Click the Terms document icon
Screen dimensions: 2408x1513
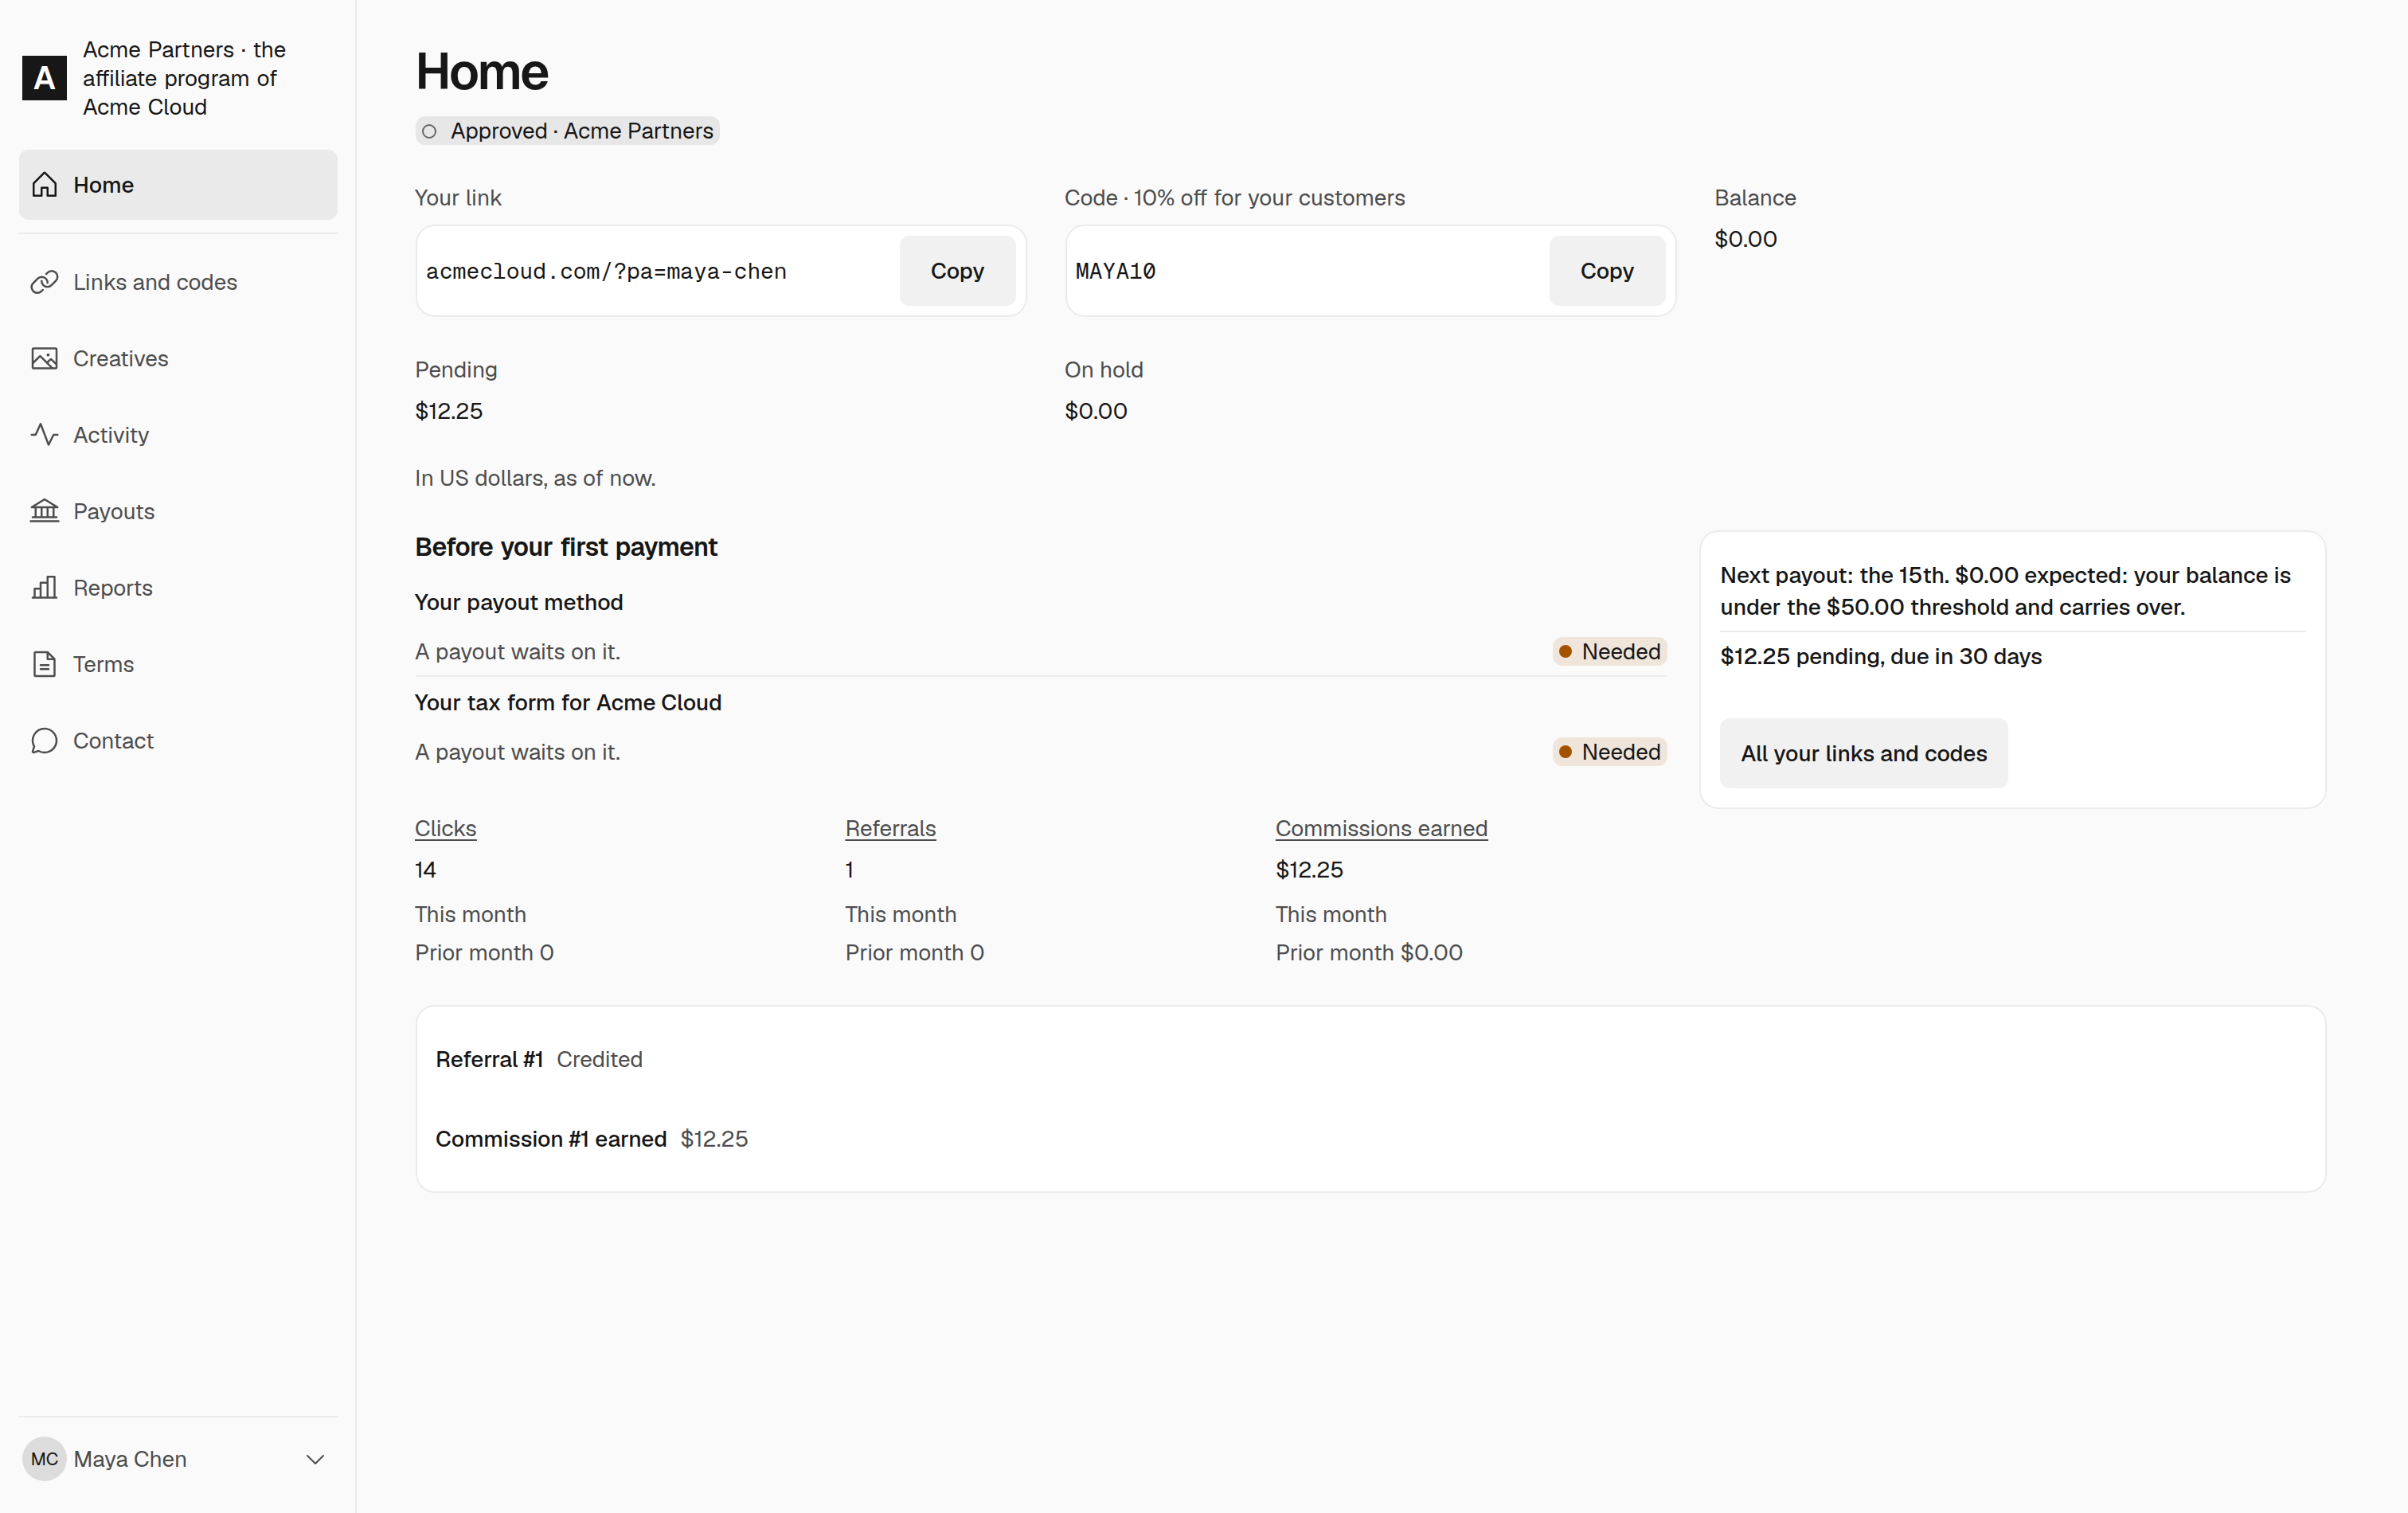pos(44,664)
